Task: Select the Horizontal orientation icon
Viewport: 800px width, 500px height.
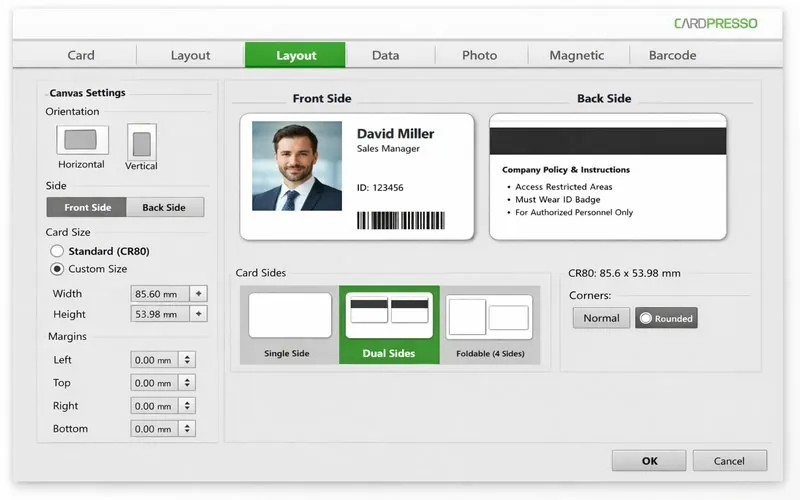Action: pyautogui.click(x=81, y=140)
